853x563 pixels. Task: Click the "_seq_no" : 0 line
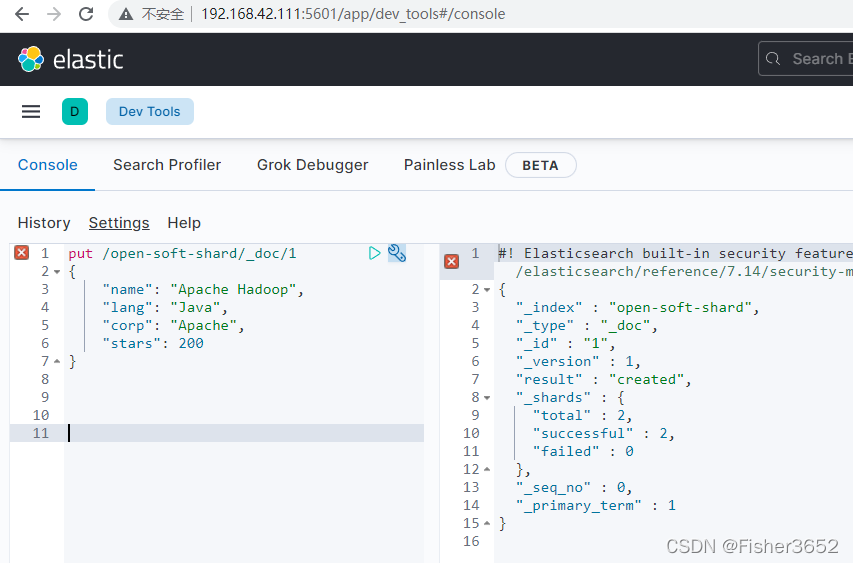click(574, 487)
